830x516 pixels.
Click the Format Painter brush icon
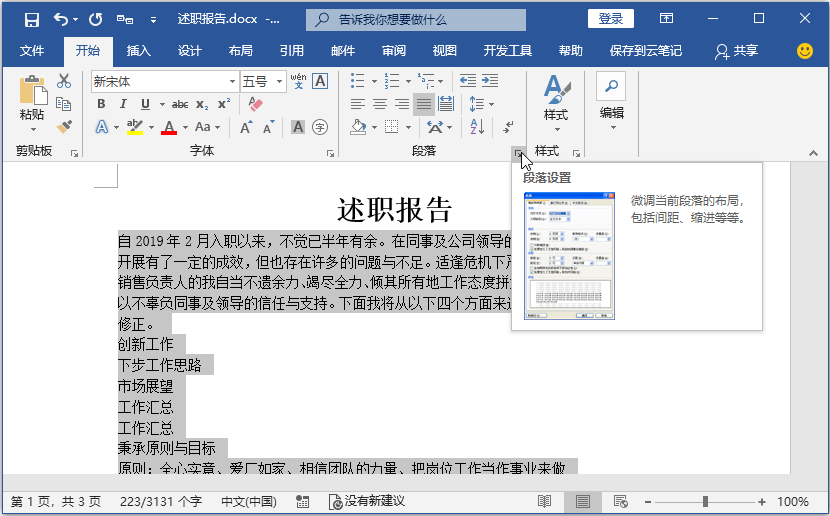[64, 127]
